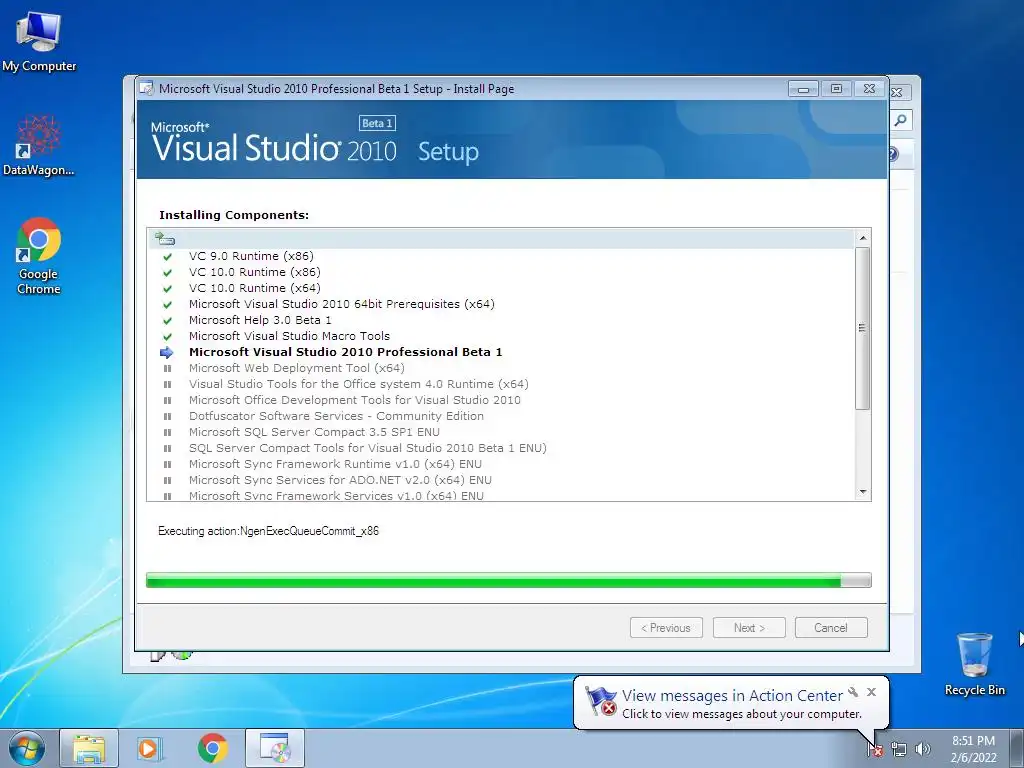Select Dotfuscator Software Services - Community Edition text

[x=336, y=416]
